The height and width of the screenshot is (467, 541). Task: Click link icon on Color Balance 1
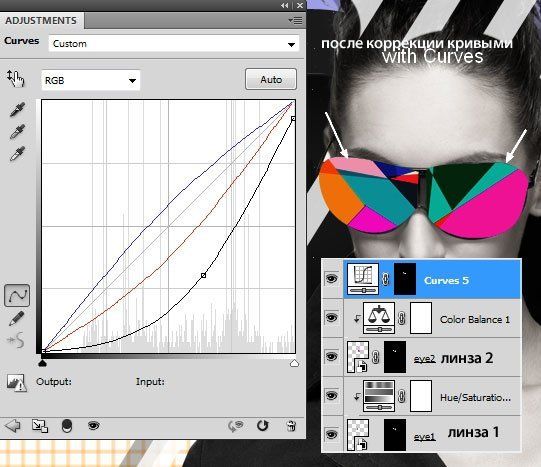(x=402, y=318)
